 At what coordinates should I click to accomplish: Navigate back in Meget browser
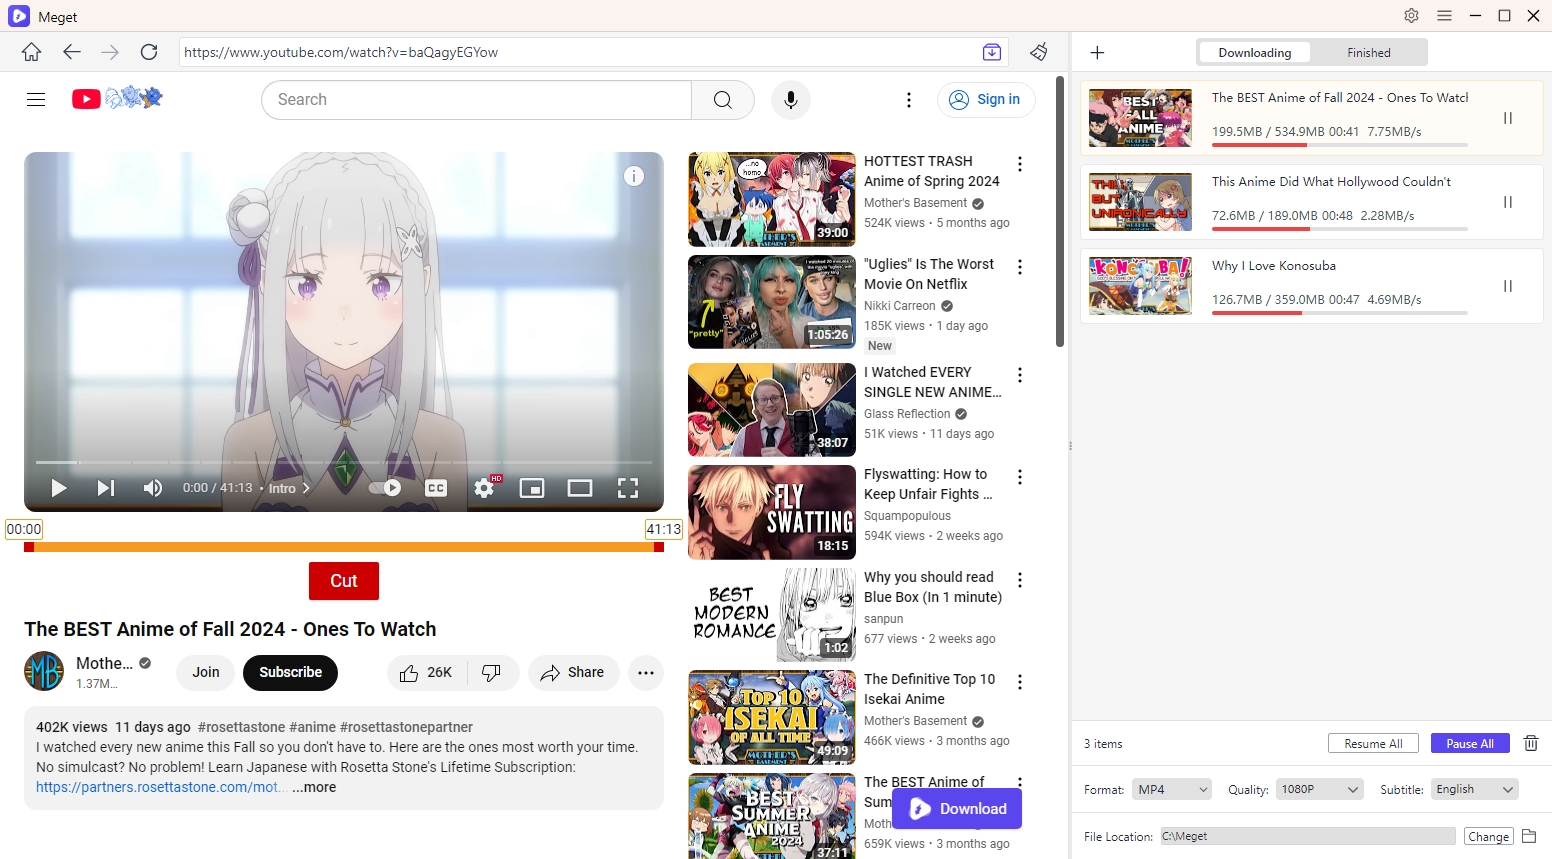point(71,52)
